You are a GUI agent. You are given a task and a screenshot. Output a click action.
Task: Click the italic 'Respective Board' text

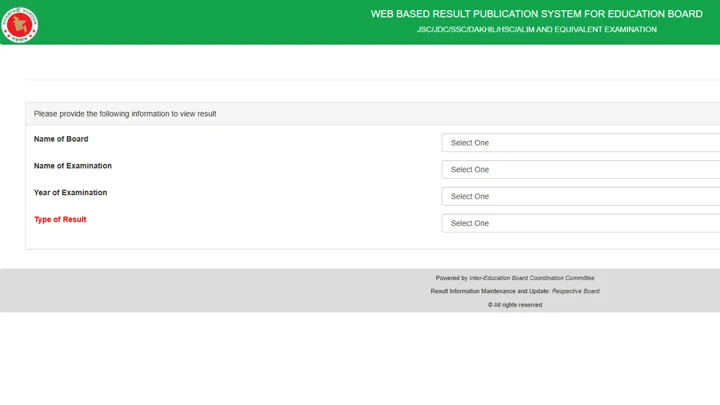[x=575, y=291]
